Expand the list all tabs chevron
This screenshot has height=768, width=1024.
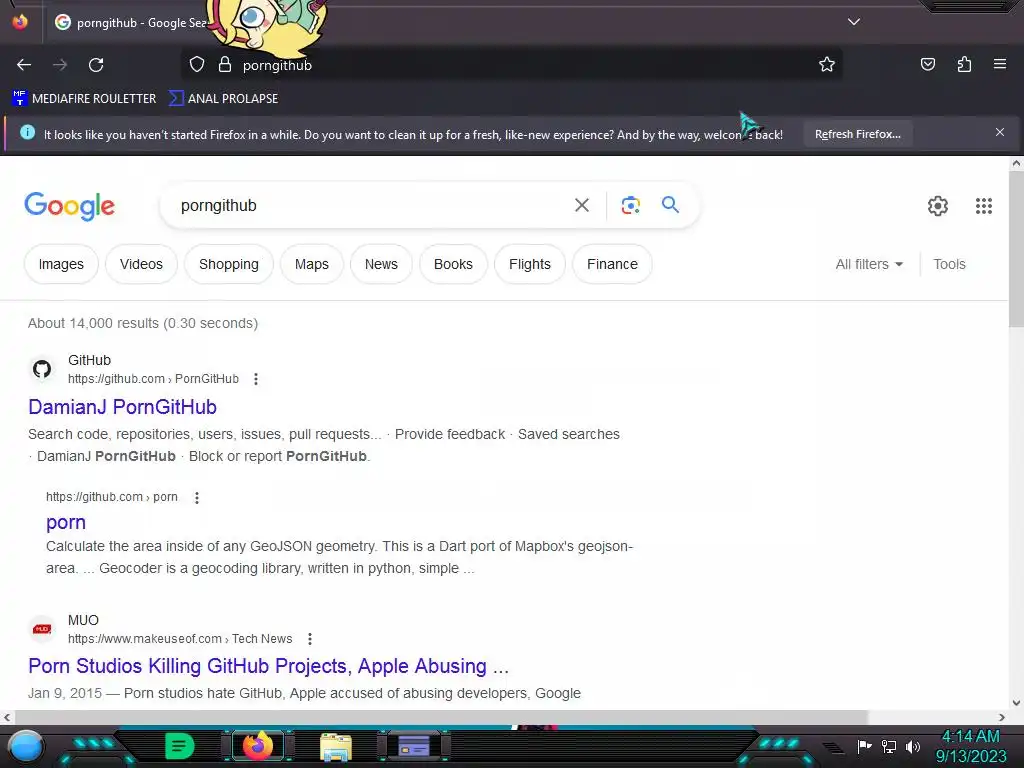coord(854,22)
